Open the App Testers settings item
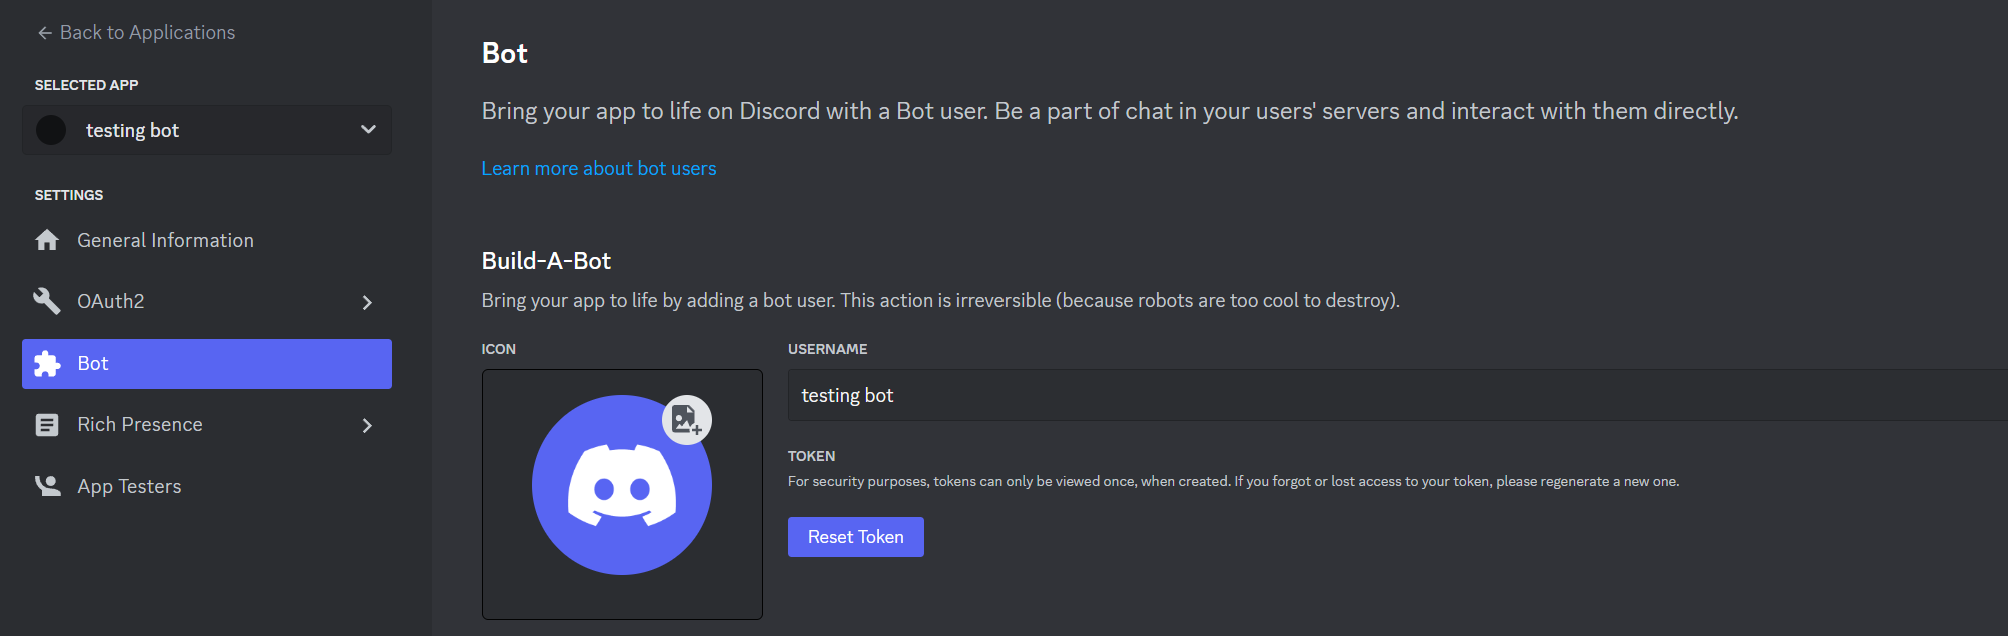This screenshot has width=2008, height=636. pos(207,486)
